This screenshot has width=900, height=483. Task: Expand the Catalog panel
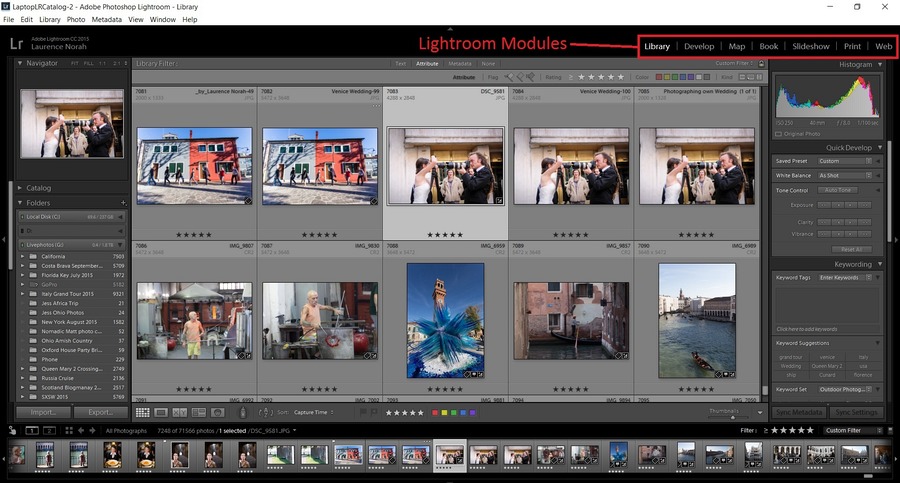(x=20, y=188)
